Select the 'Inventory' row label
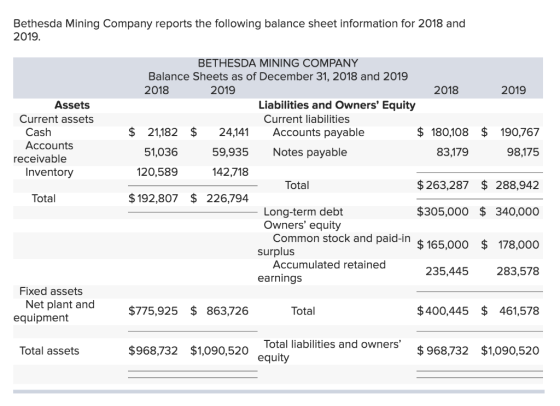The width and height of the screenshot is (560, 406). [49, 172]
